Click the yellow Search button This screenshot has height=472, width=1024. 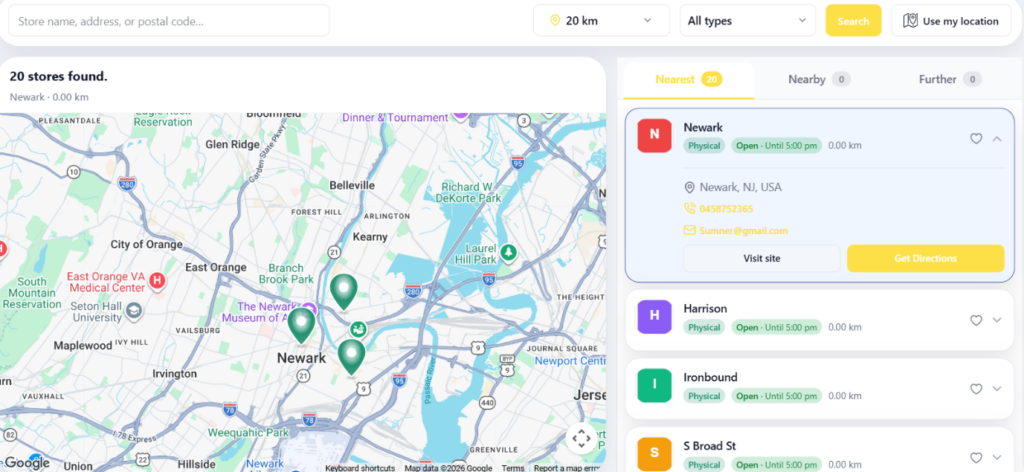coord(854,21)
